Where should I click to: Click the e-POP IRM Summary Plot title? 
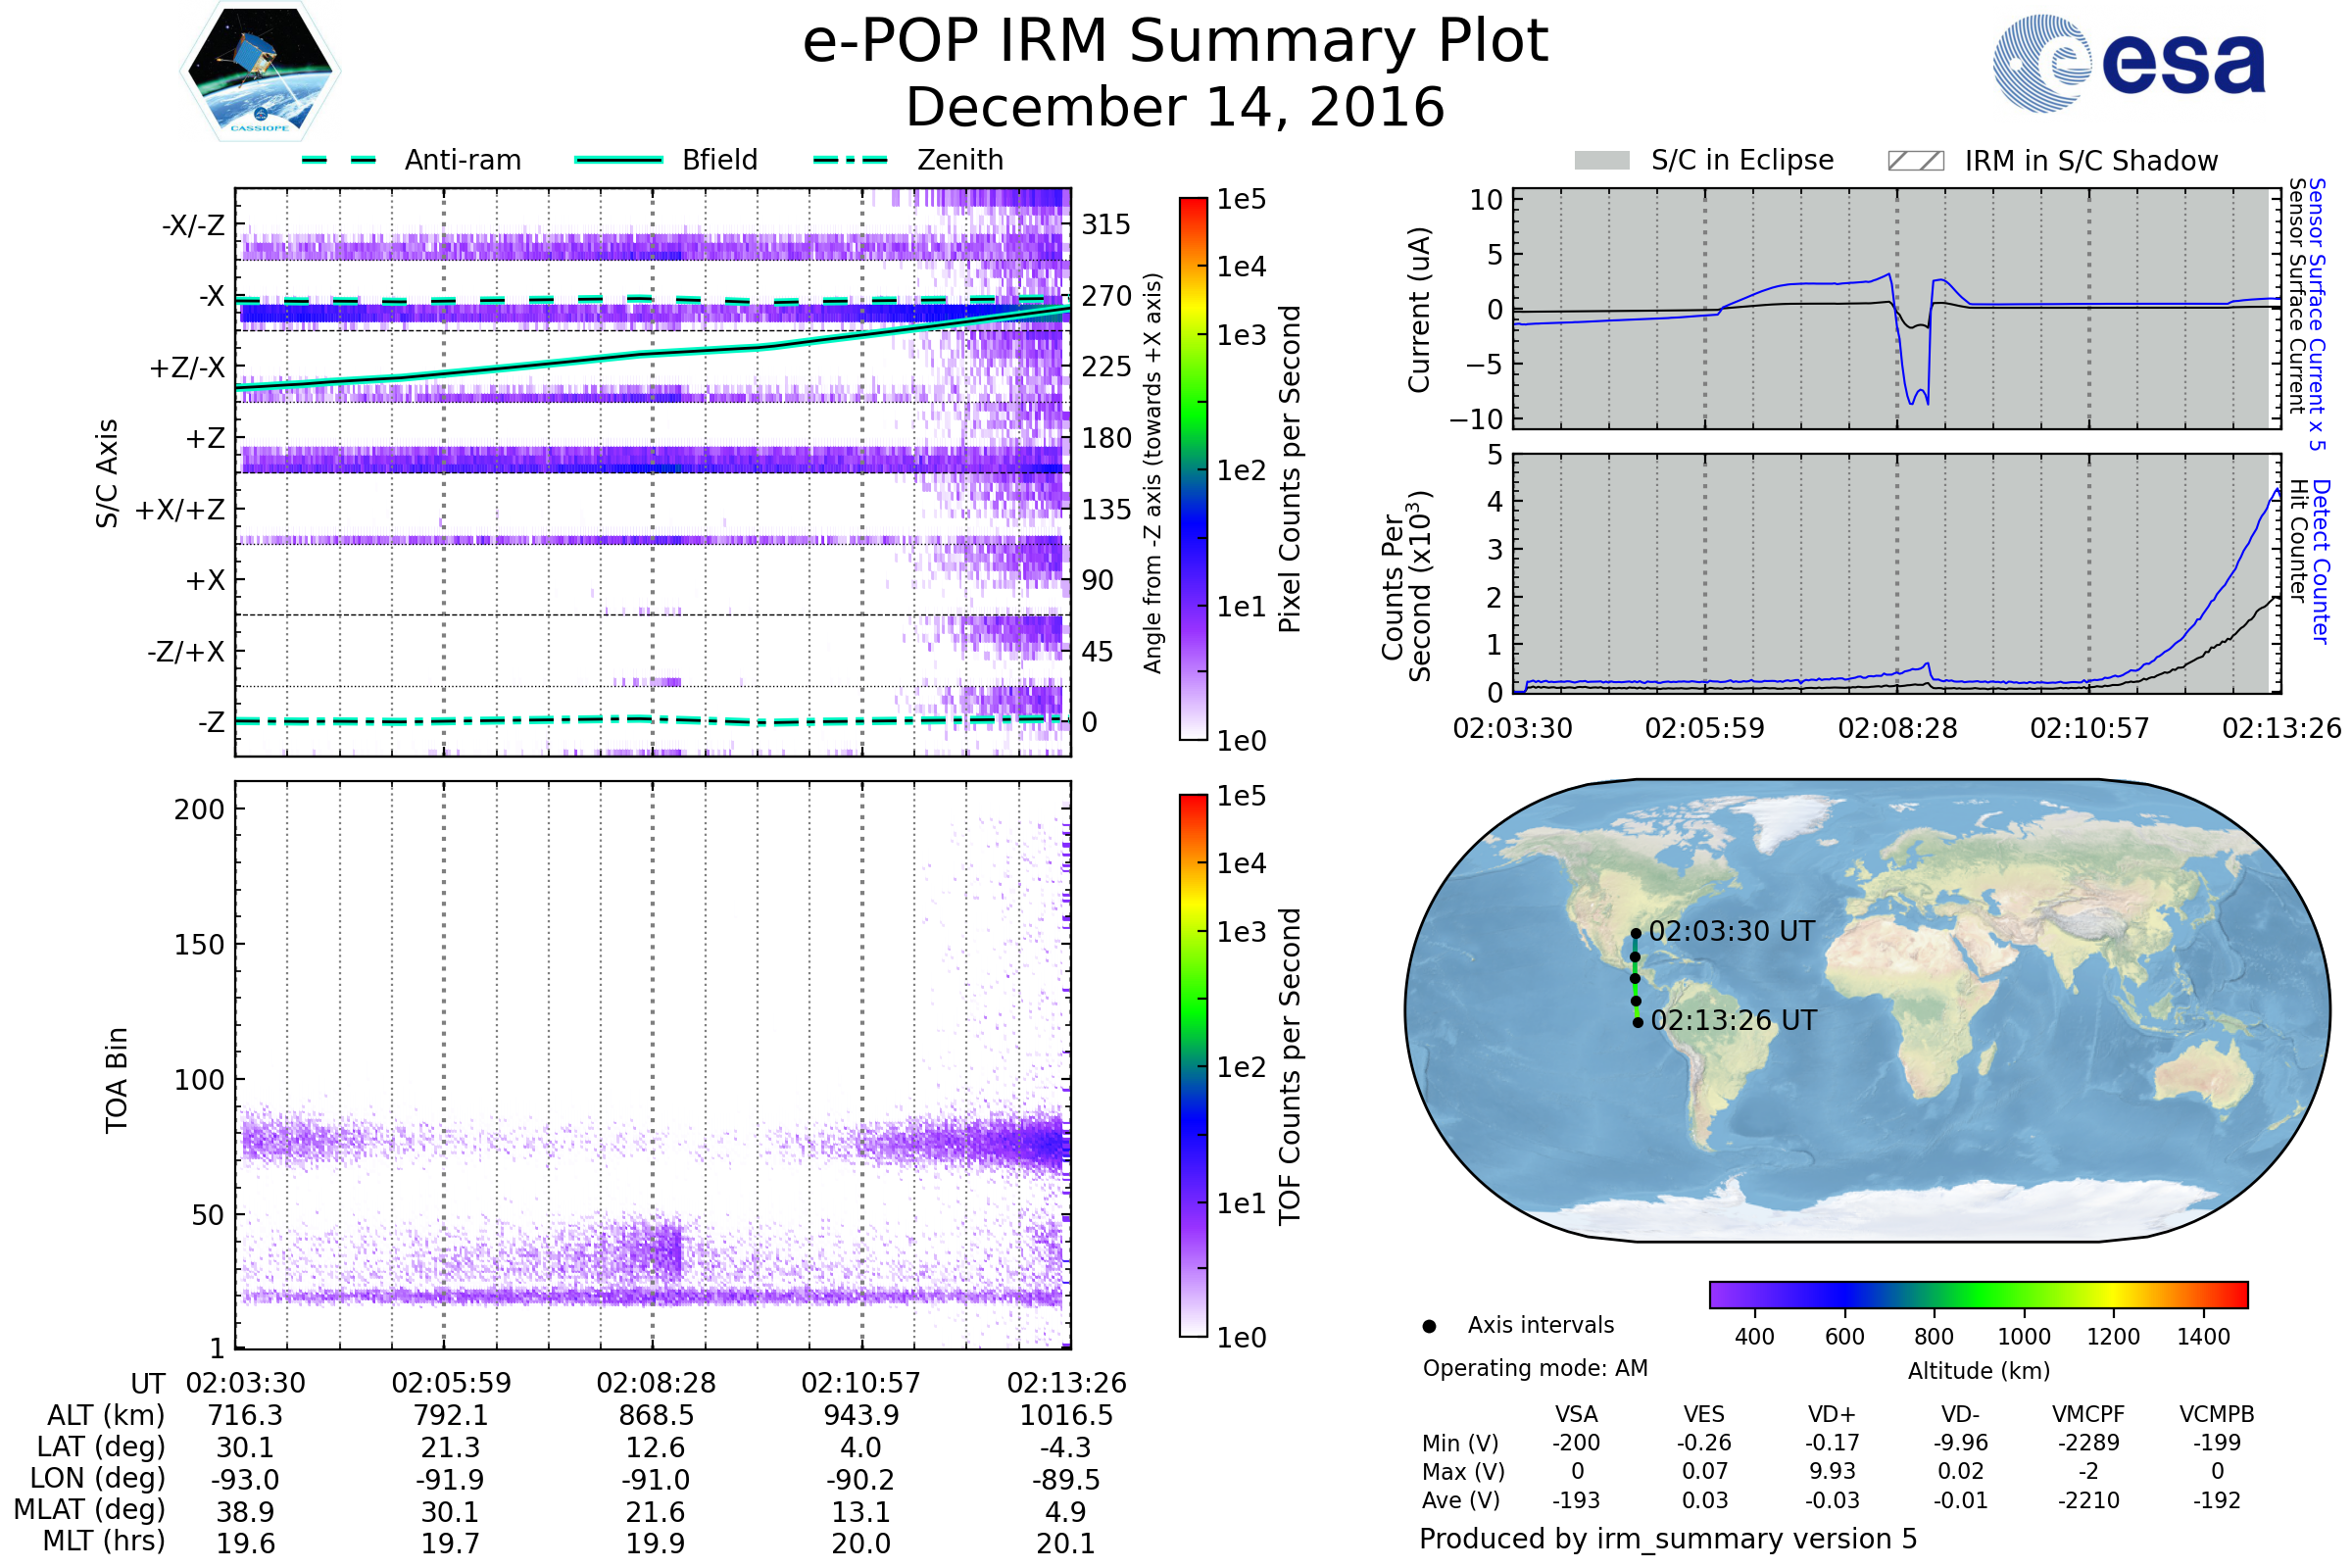tap(1175, 42)
